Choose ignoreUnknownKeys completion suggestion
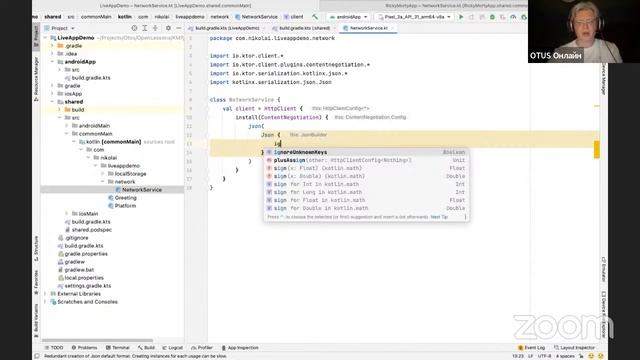The height and width of the screenshot is (360, 640). coord(366,152)
